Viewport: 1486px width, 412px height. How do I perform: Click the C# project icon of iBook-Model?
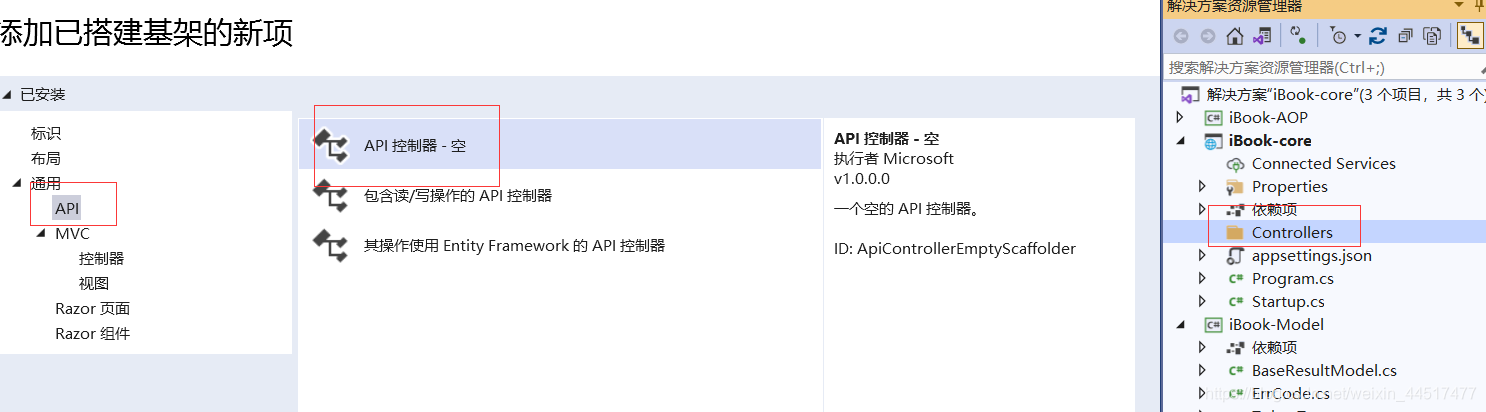(1213, 325)
